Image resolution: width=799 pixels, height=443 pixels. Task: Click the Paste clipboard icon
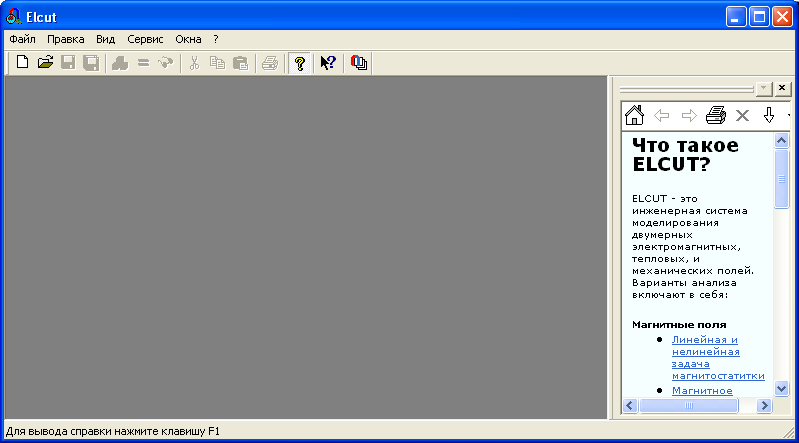coord(240,63)
